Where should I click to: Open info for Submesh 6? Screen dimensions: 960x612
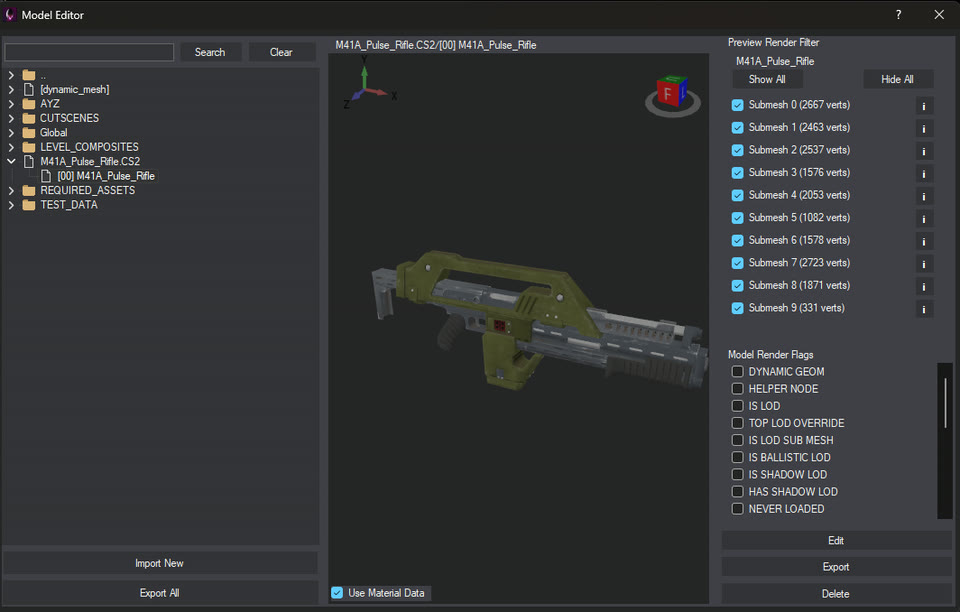(x=924, y=242)
